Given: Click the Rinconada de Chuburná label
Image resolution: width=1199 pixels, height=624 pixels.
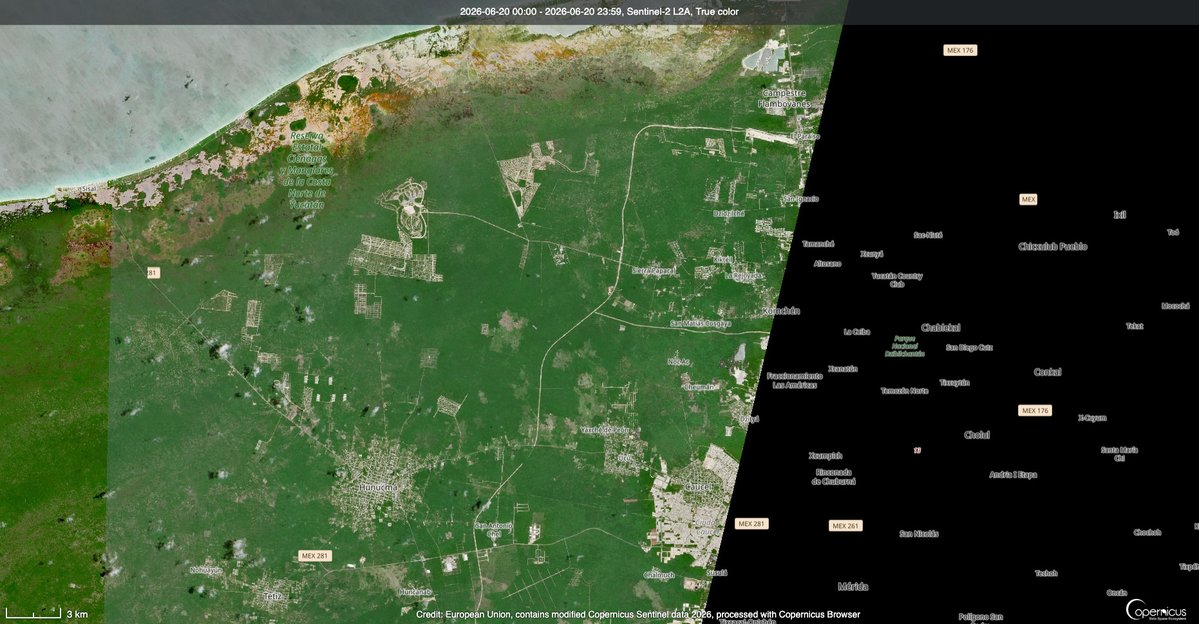Looking at the screenshot, I should click(833, 476).
